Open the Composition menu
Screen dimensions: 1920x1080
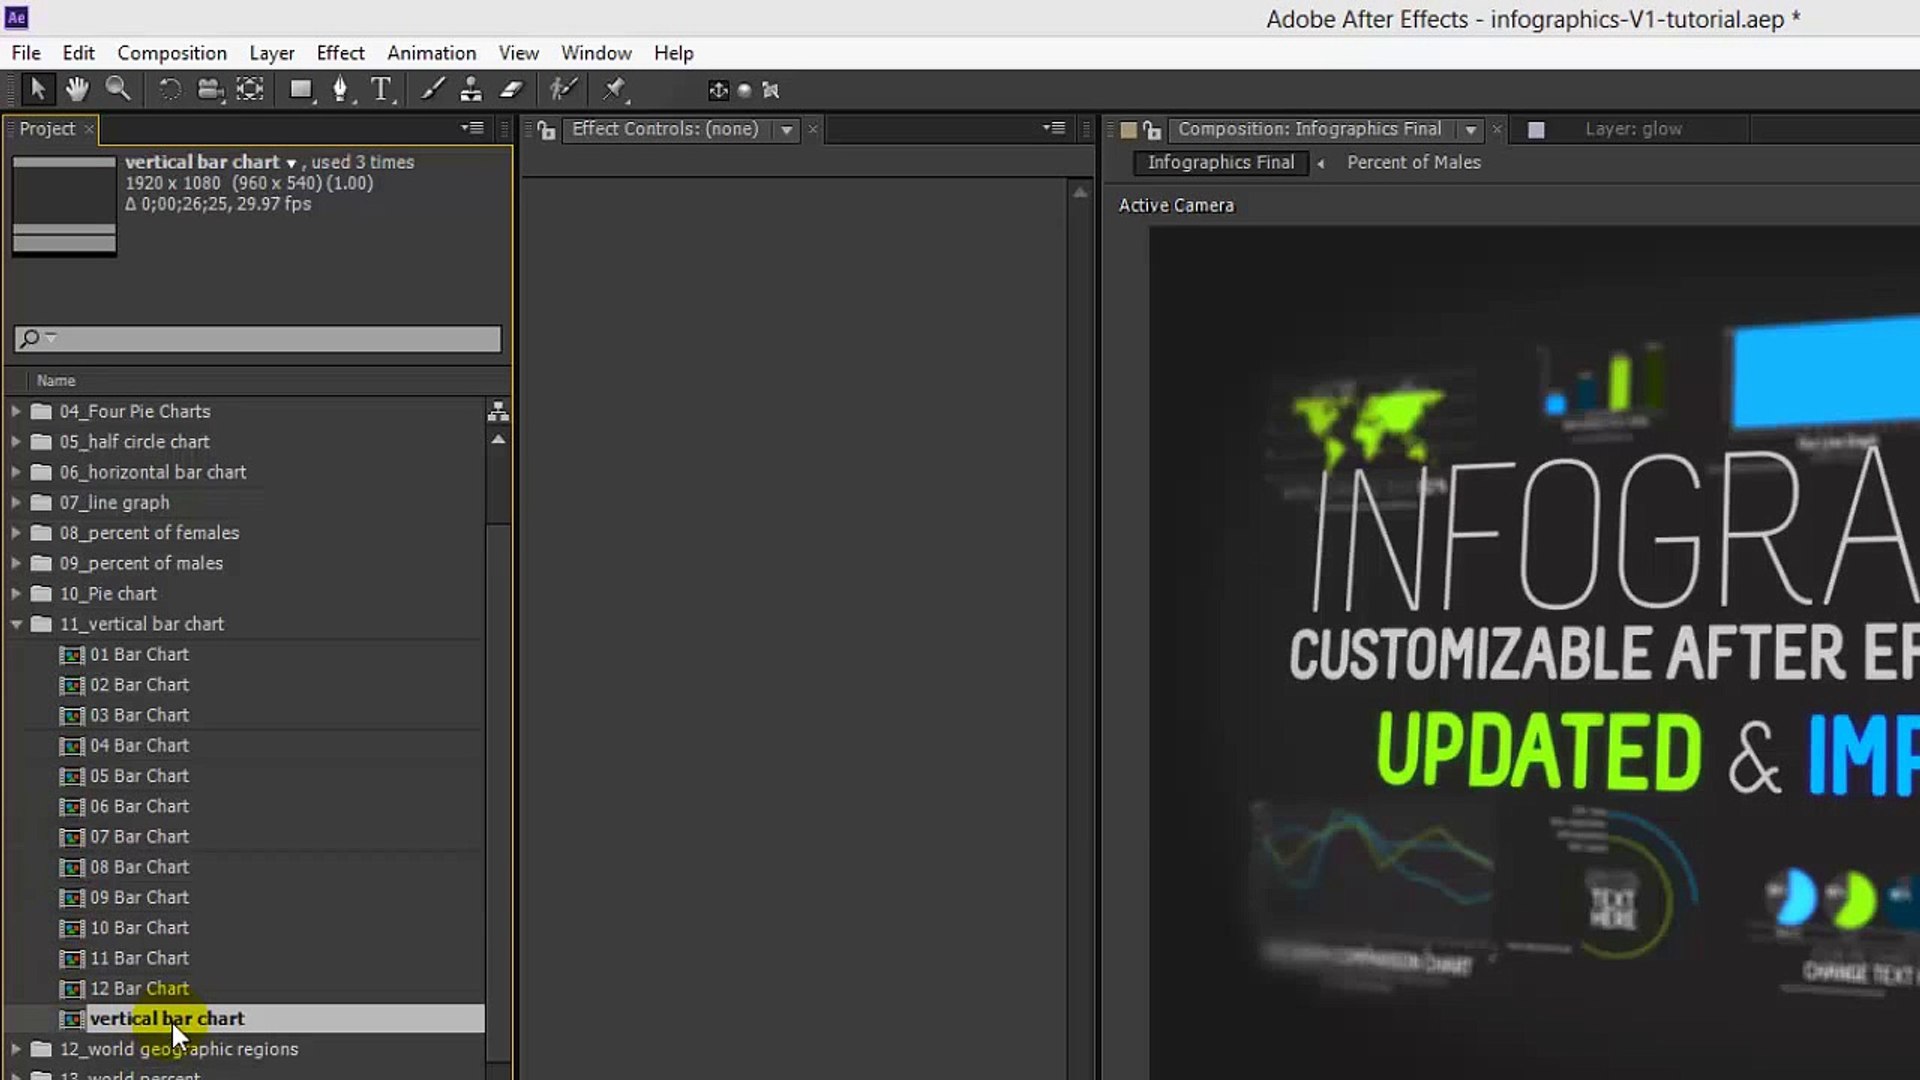coord(172,53)
